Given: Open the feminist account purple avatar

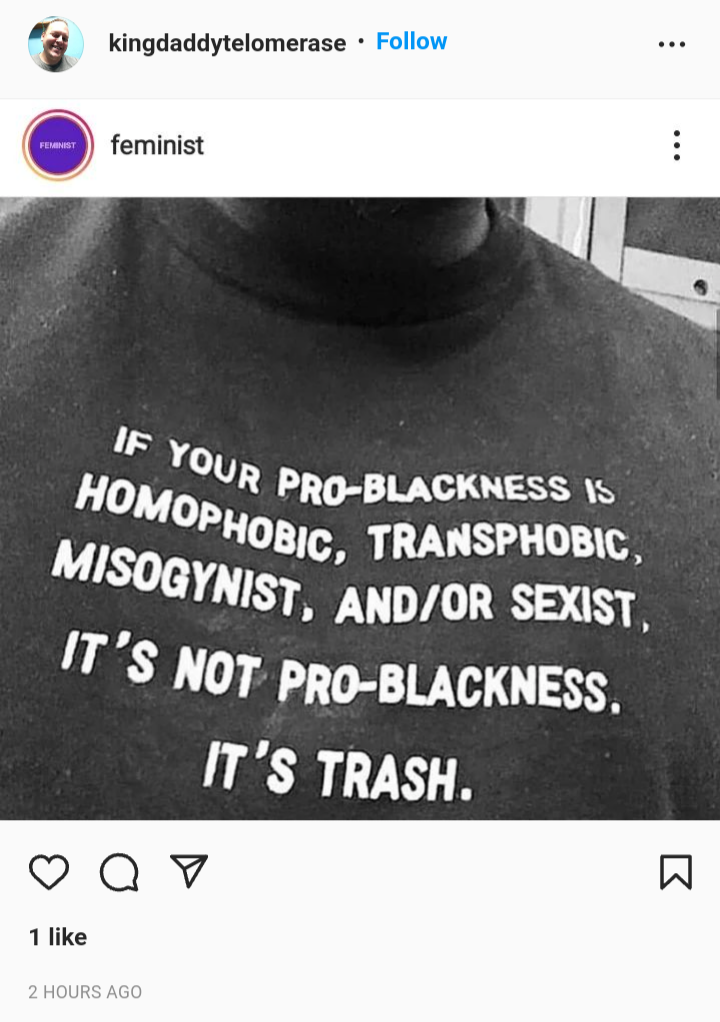Looking at the screenshot, I should (58, 145).
